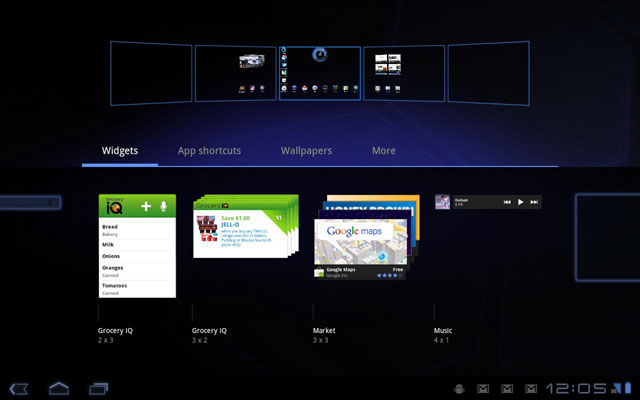Select the More tab

point(383,151)
